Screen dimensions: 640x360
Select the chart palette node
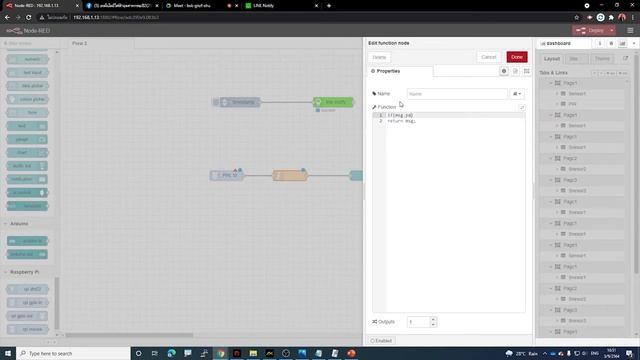point(27,153)
